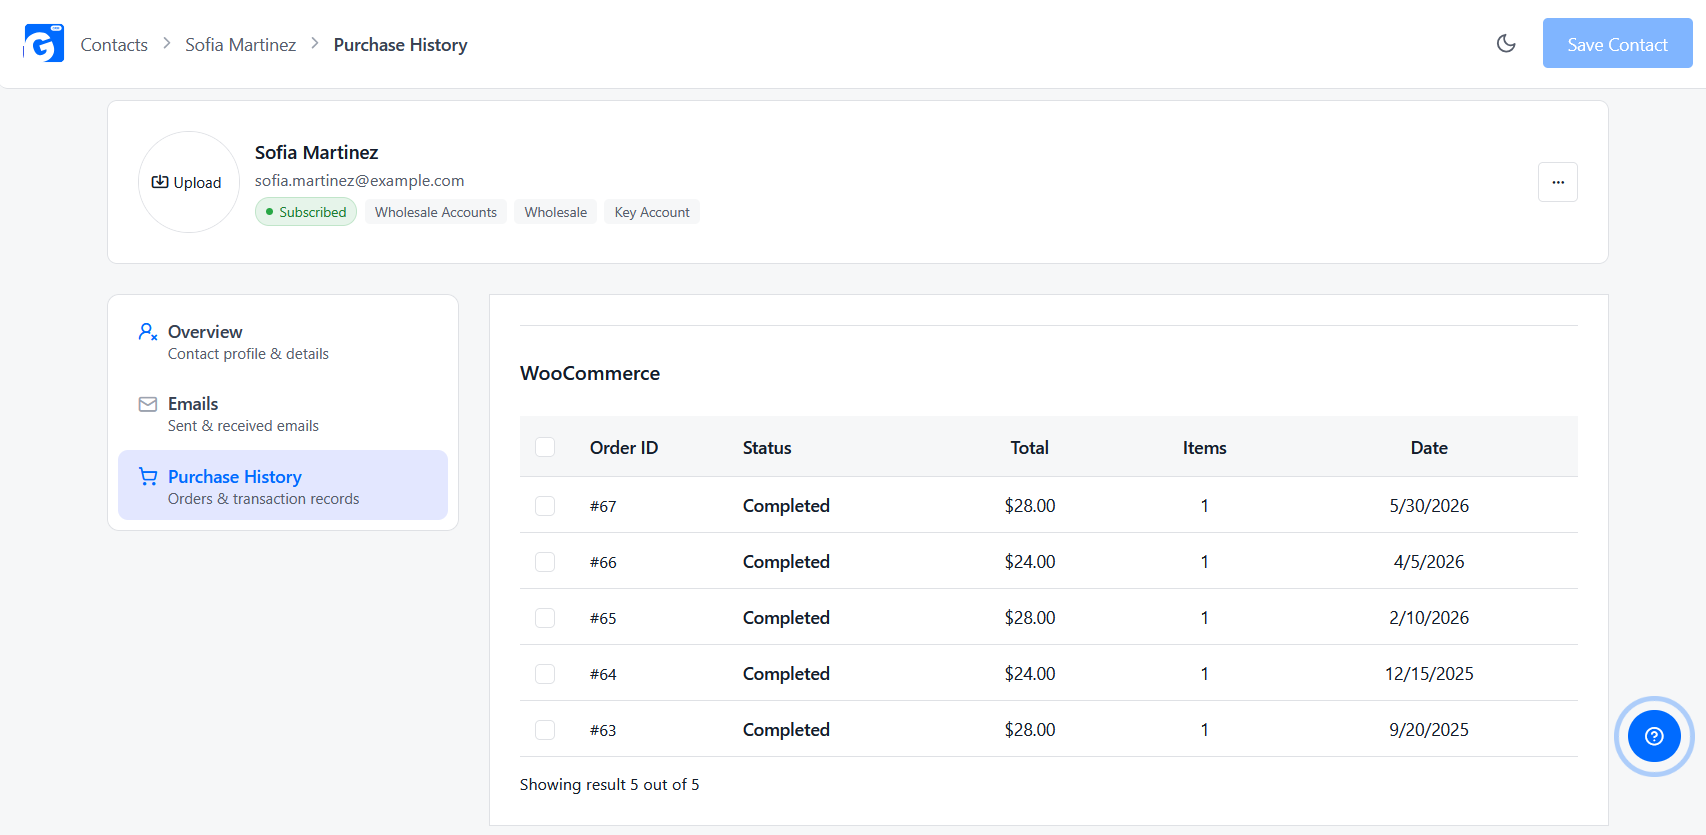The height and width of the screenshot is (835, 1706).
Task: Select the Purchase History tab
Action: [283, 485]
